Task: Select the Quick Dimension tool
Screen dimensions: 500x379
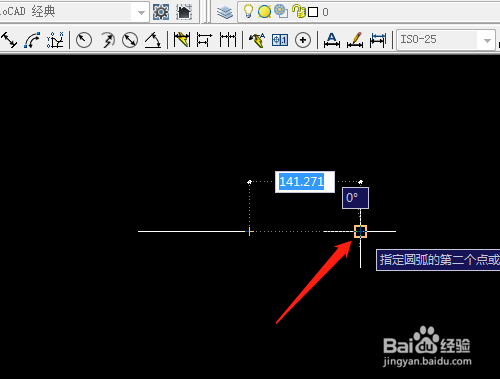Action: click(182, 40)
